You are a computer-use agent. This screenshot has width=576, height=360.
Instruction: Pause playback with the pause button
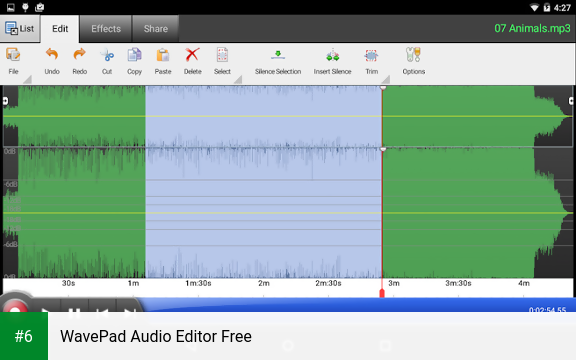75,312
